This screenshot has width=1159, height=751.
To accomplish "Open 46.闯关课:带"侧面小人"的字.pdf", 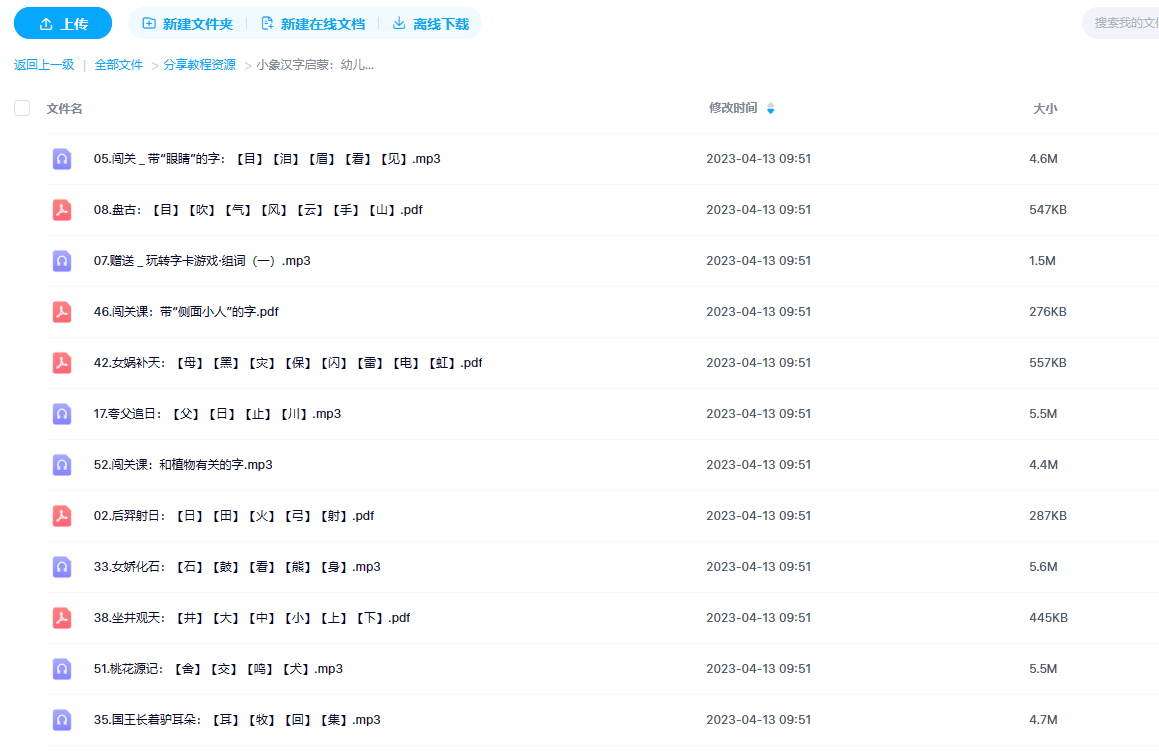I will pyautogui.click(x=186, y=312).
